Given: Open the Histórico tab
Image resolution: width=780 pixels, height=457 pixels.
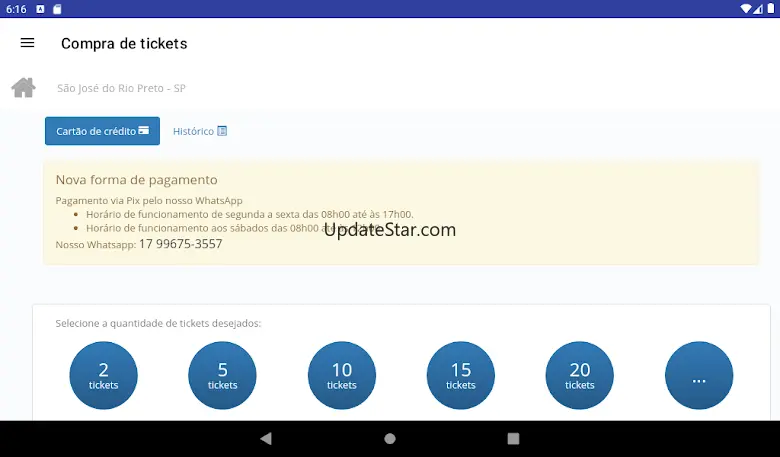Looking at the screenshot, I should [x=200, y=131].
